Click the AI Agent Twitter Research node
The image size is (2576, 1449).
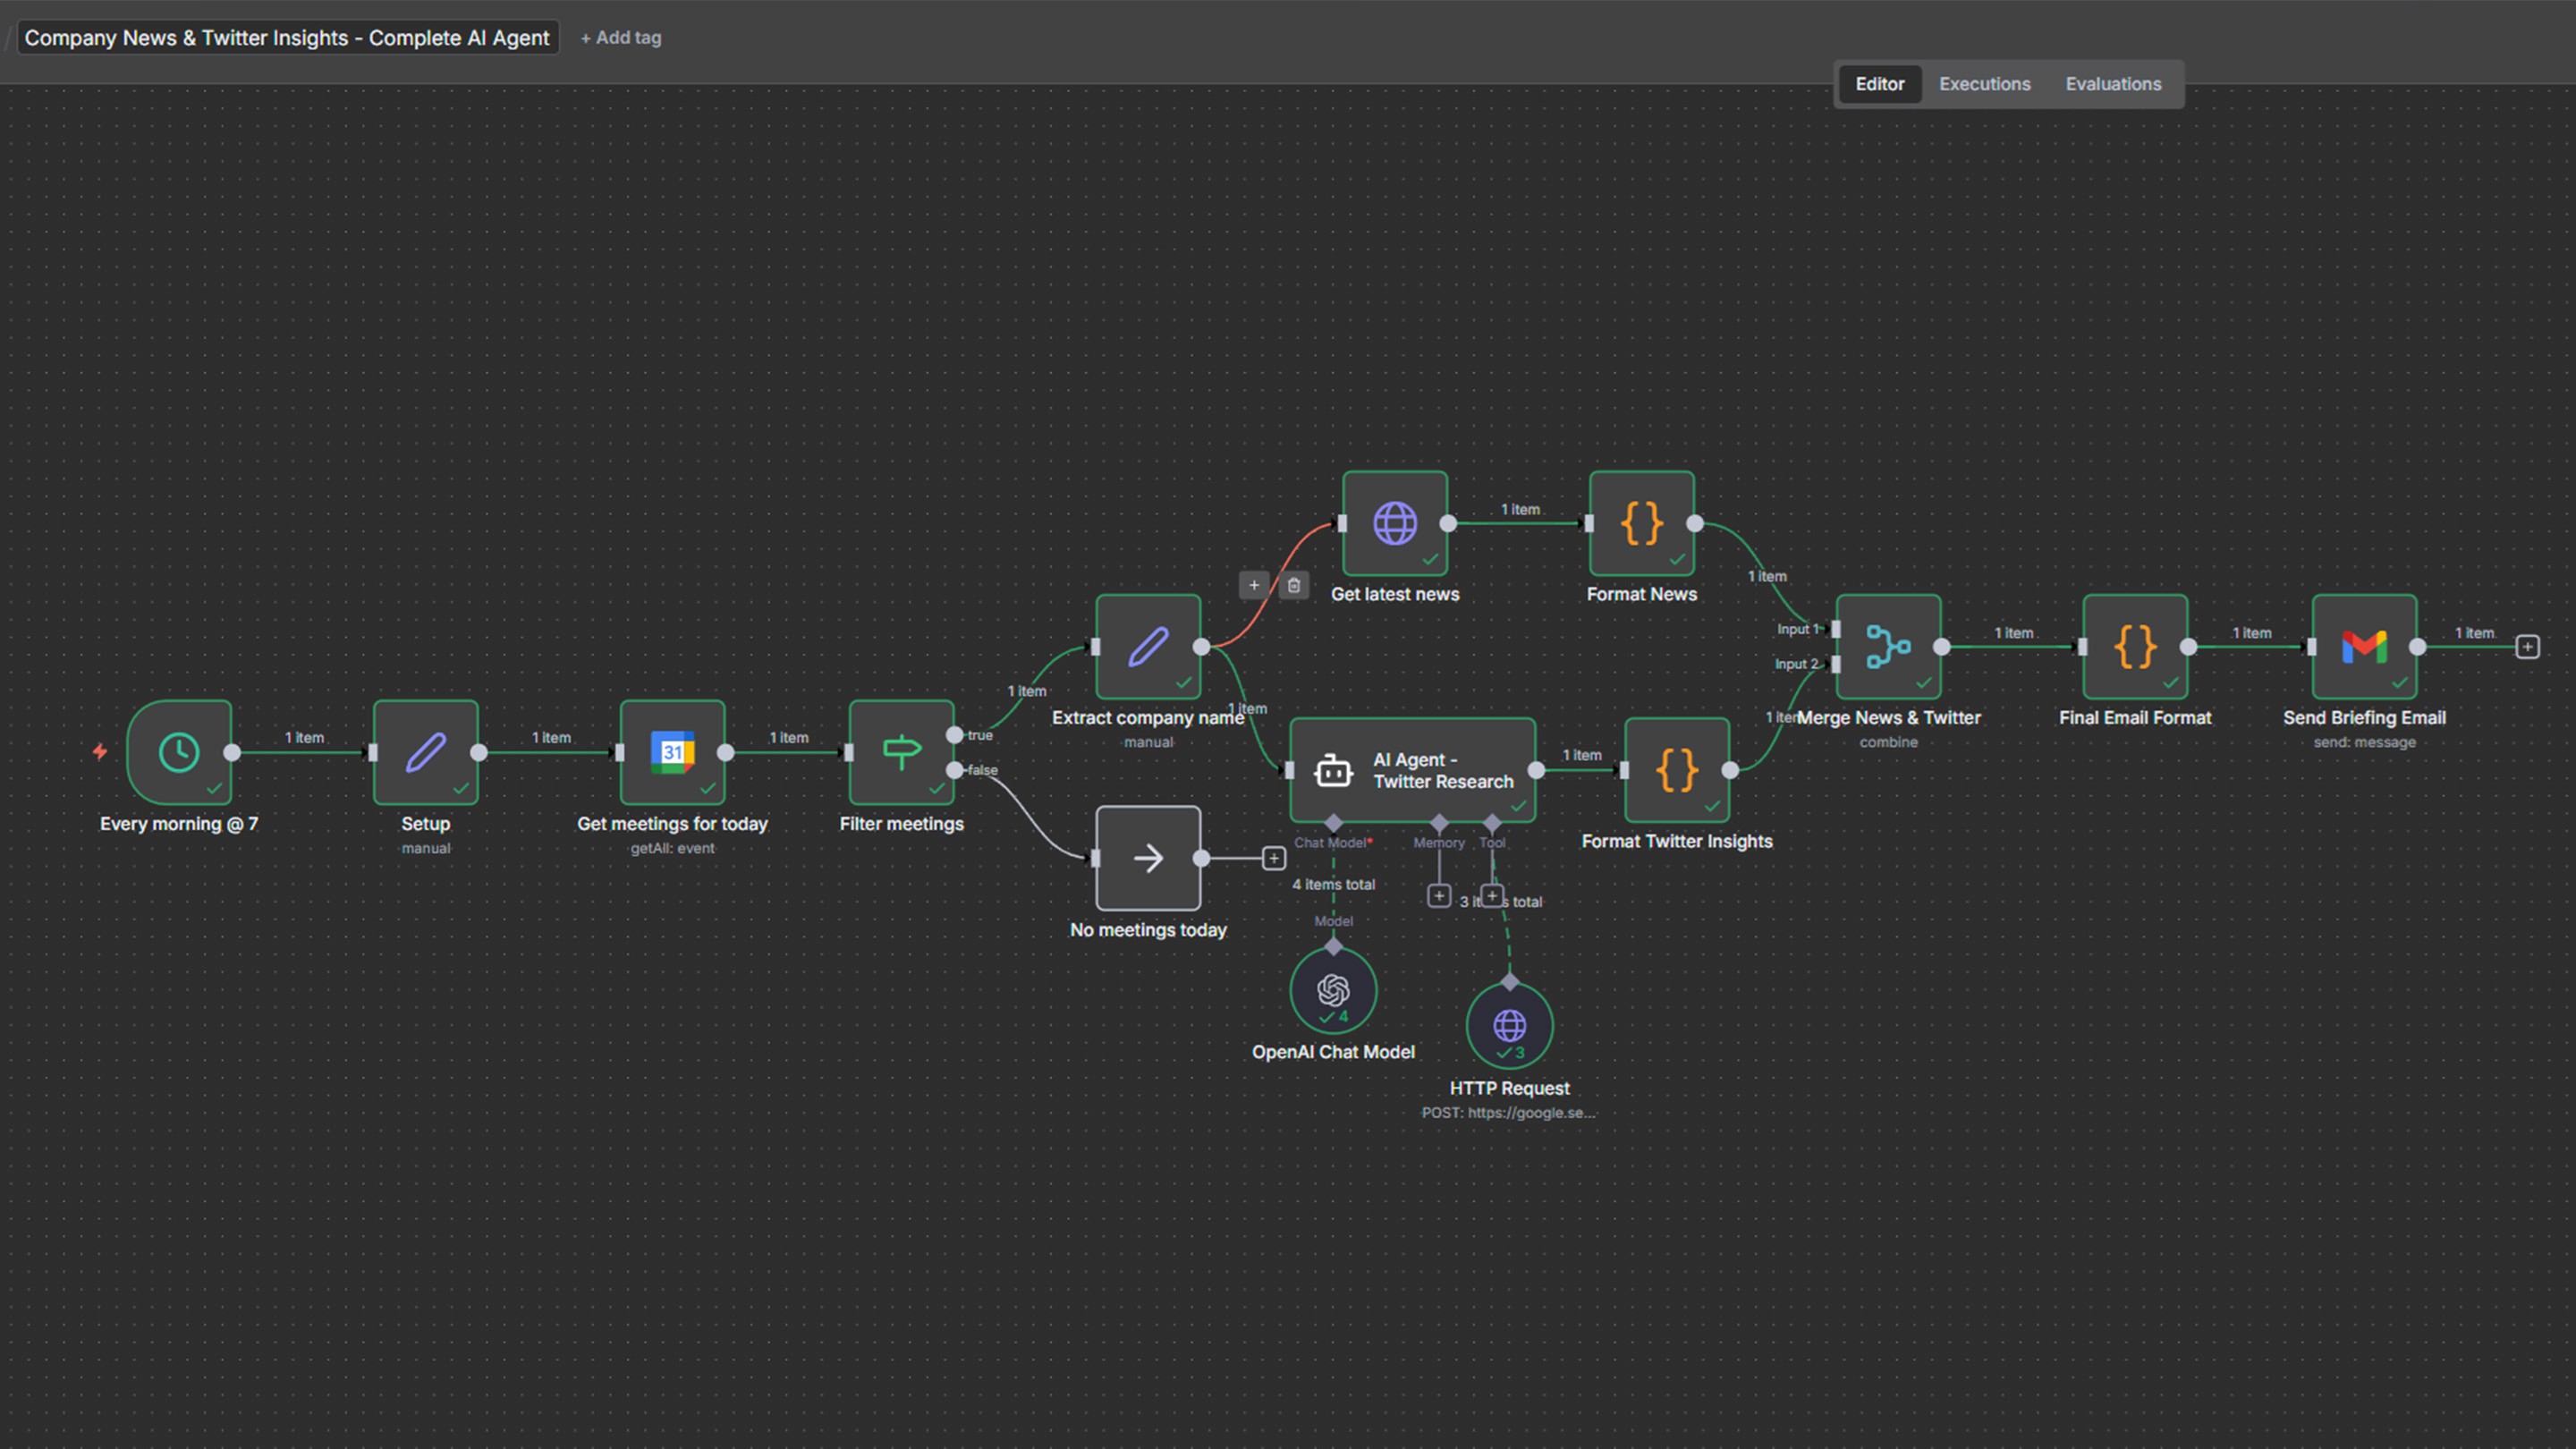(x=1412, y=770)
